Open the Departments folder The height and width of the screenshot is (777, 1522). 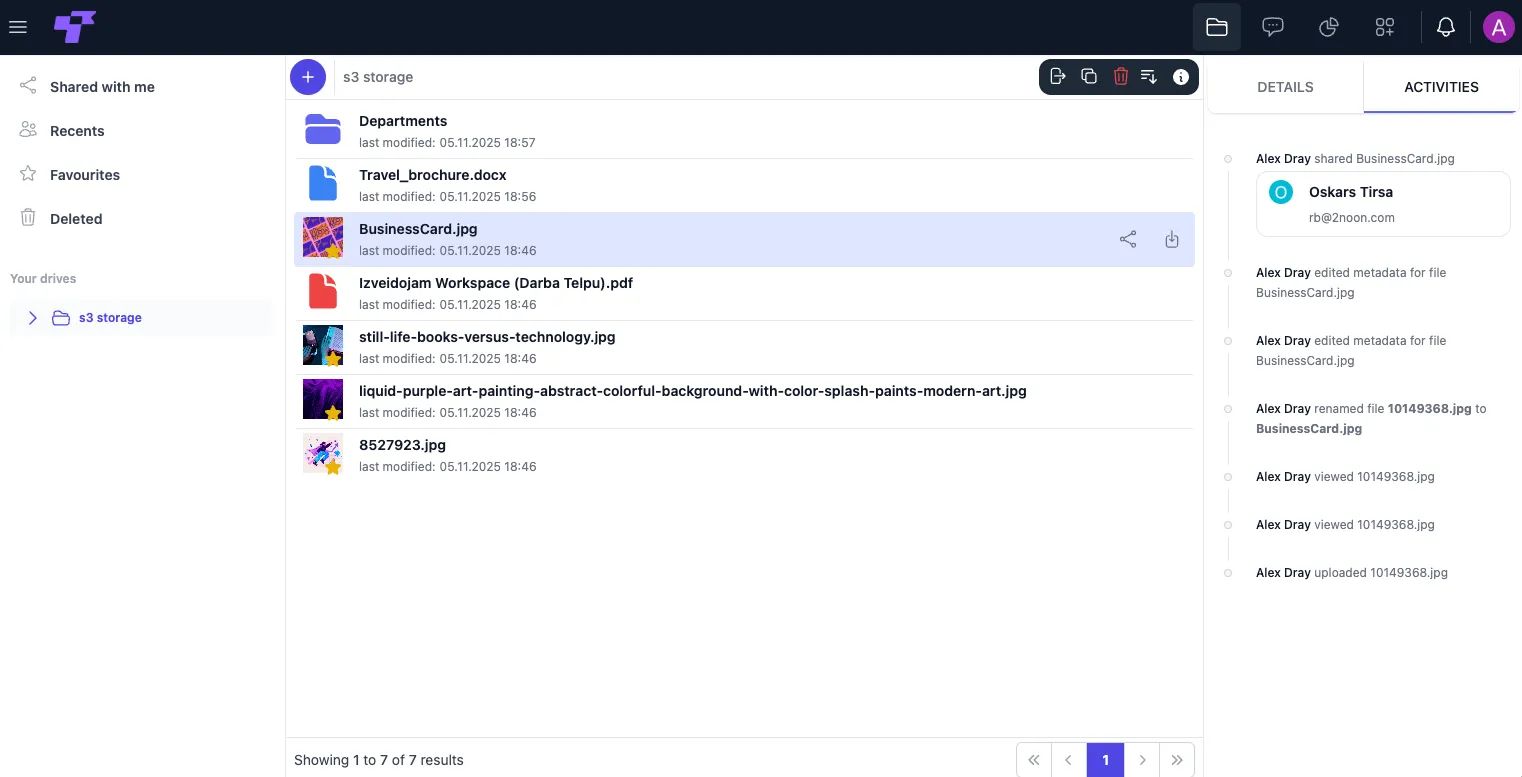tap(744, 131)
